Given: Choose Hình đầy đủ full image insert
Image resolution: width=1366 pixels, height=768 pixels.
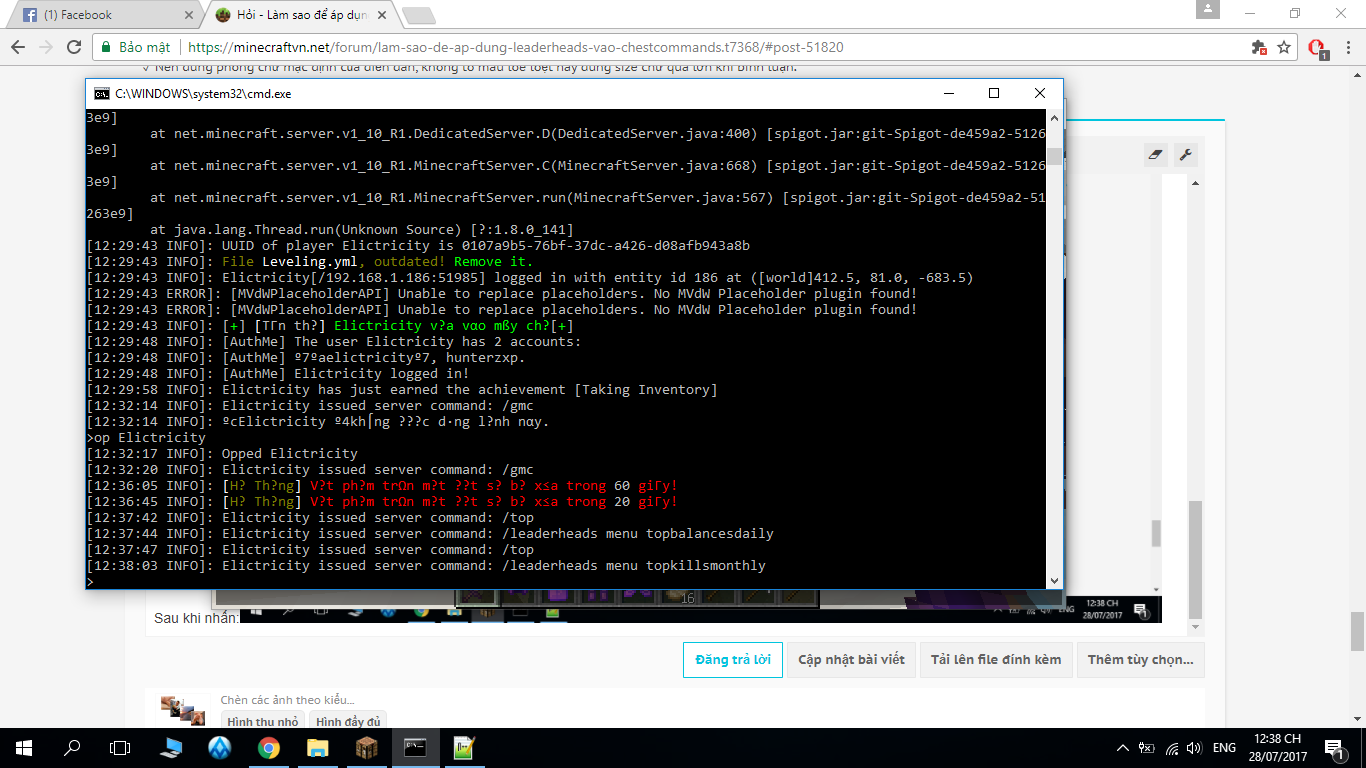Looking at the screenshot, I should point(348,721).
